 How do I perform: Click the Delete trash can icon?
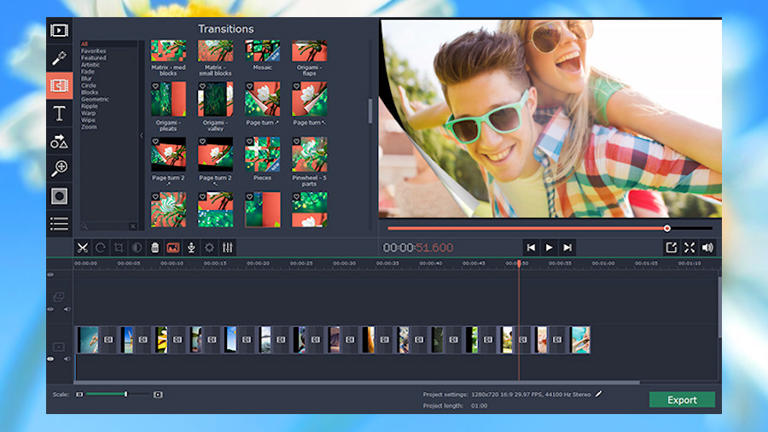pos(155,248)
